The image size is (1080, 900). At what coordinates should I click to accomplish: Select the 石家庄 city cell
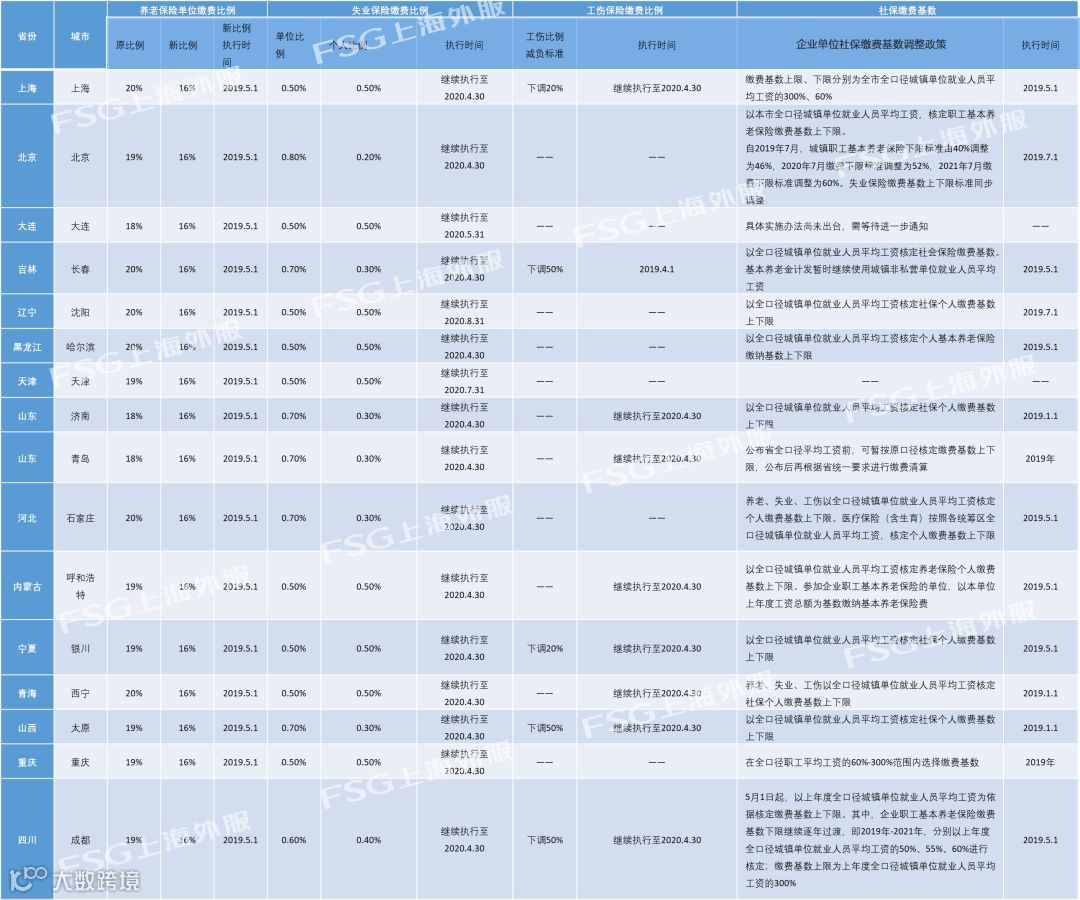click(x=80, y=518)
